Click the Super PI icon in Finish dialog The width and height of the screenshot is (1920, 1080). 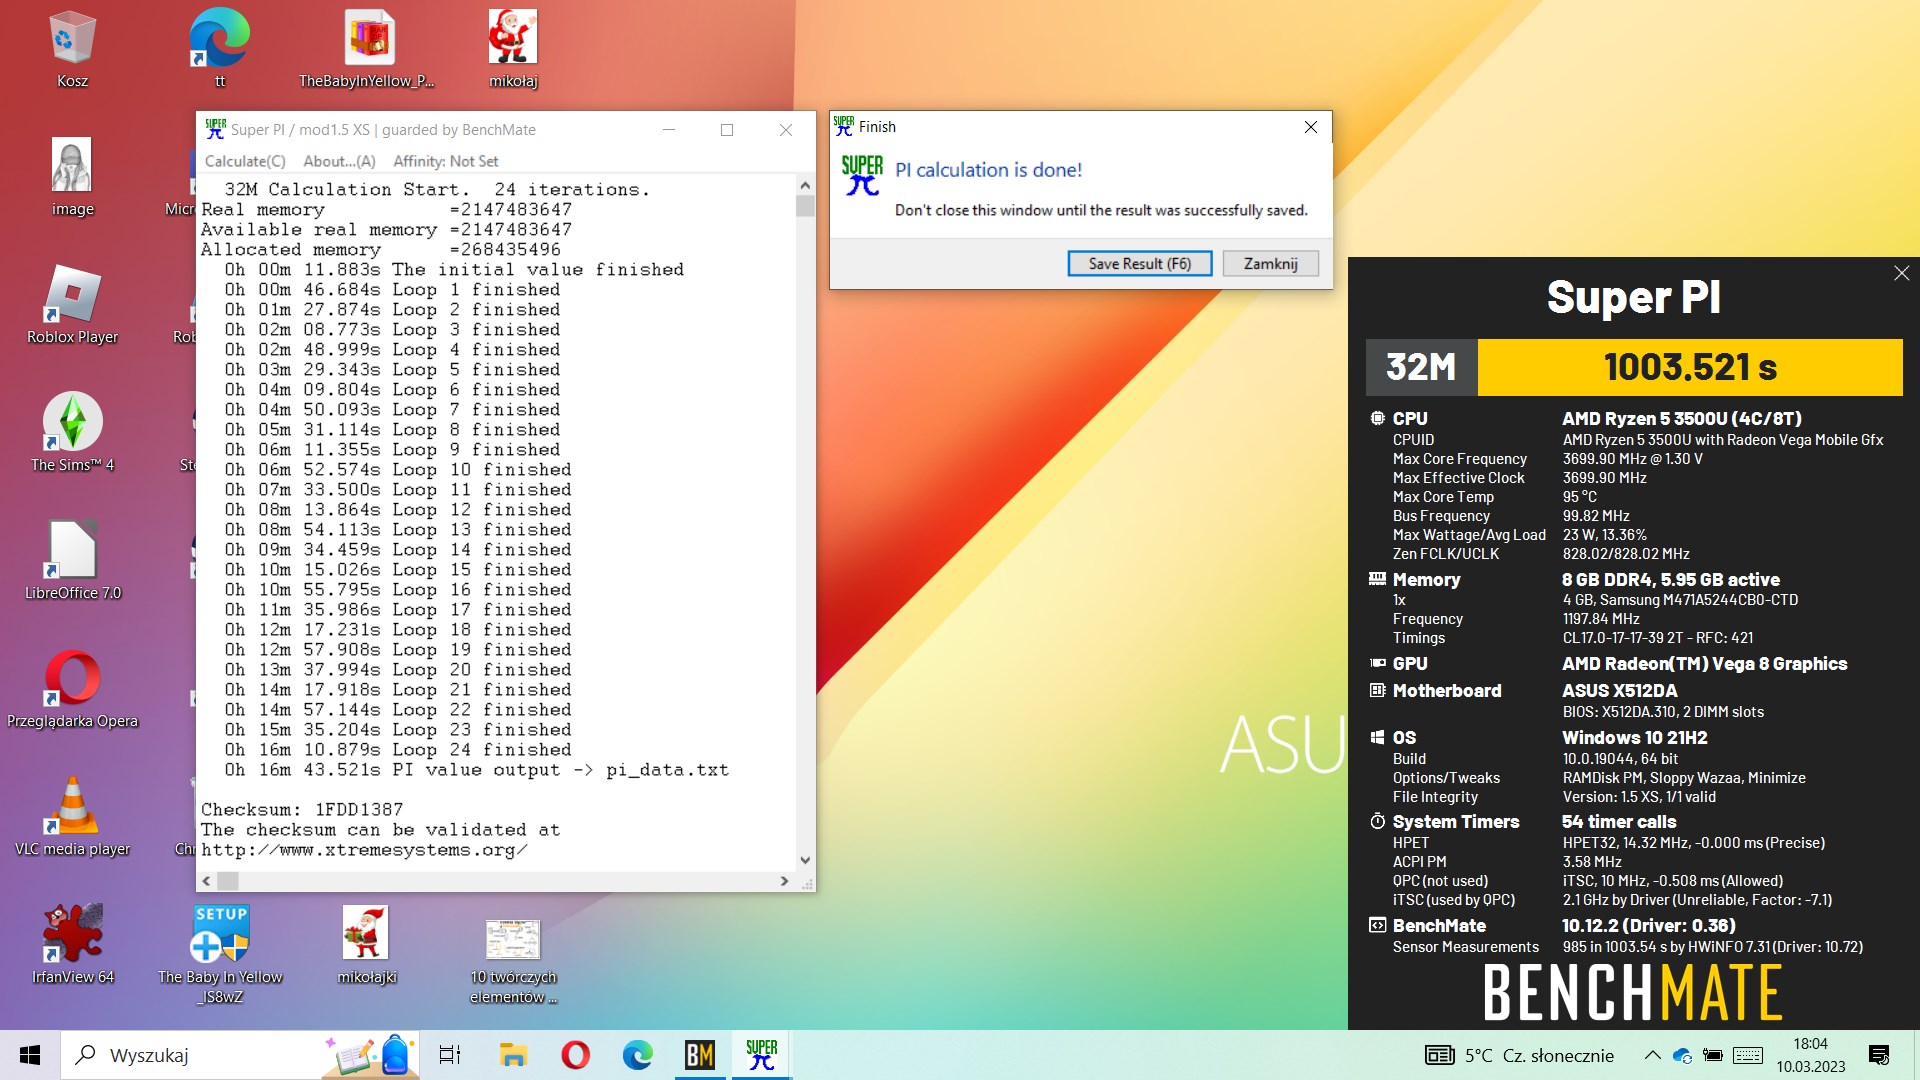861,176
